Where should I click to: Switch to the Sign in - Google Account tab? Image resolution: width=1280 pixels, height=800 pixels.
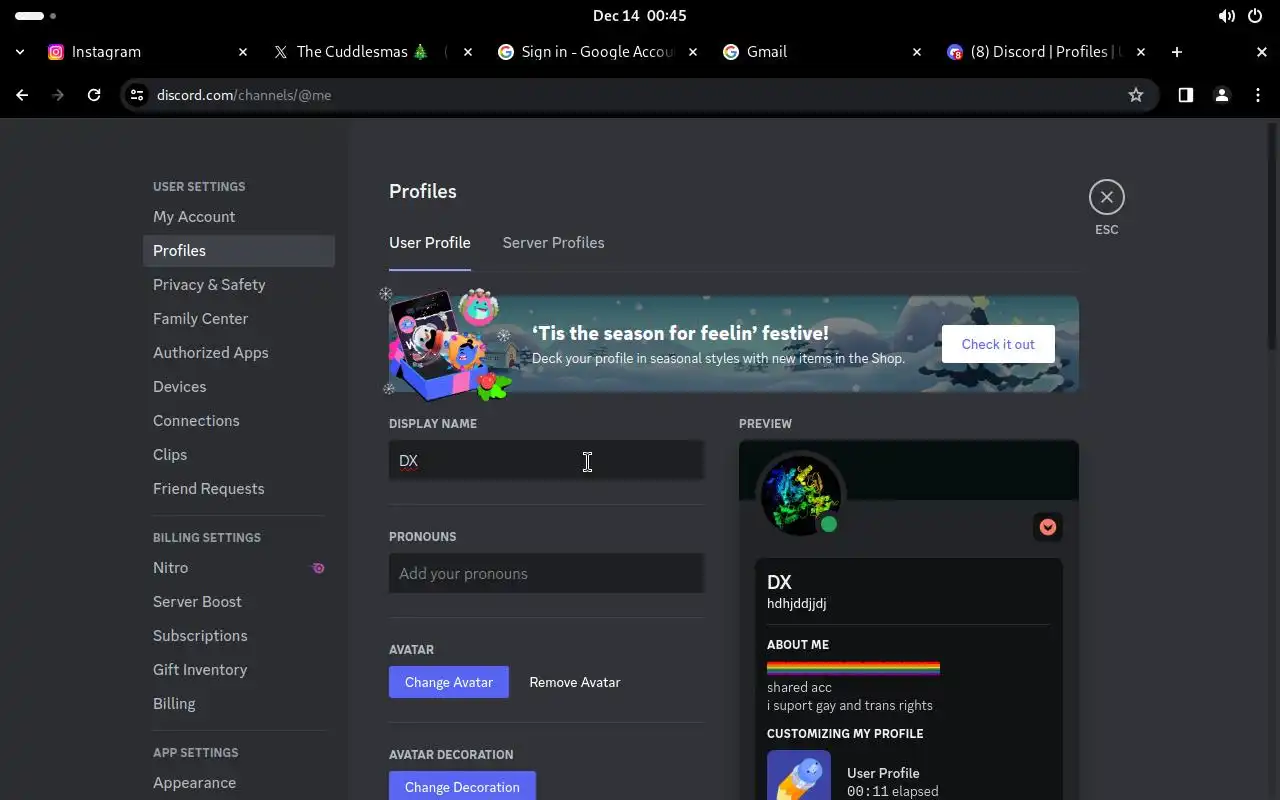pyautogui.click(x=597, y=52)
